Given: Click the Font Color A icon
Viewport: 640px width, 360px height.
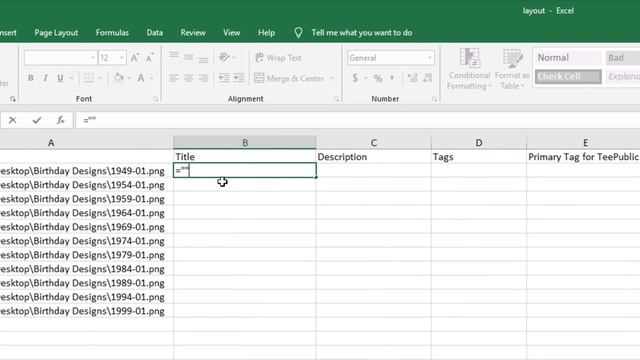Looking at the screenshot, I should [141, 78].
